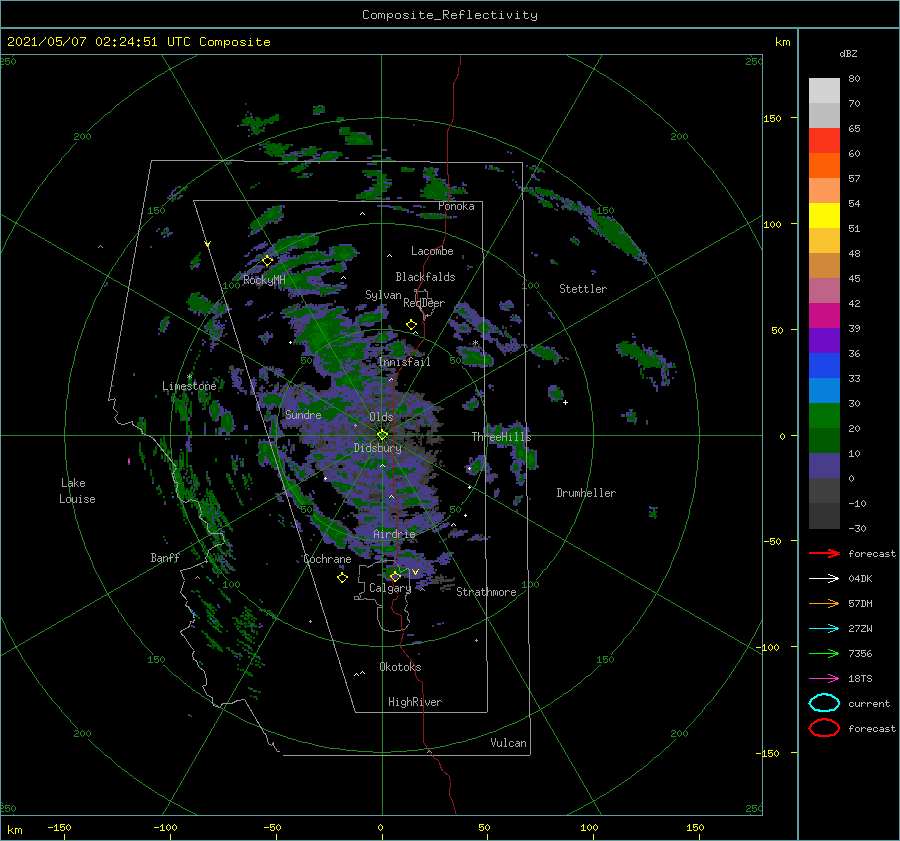
Task: Click the Sylvan label on map
Action: pyautogui.click(x=383, y=295)
